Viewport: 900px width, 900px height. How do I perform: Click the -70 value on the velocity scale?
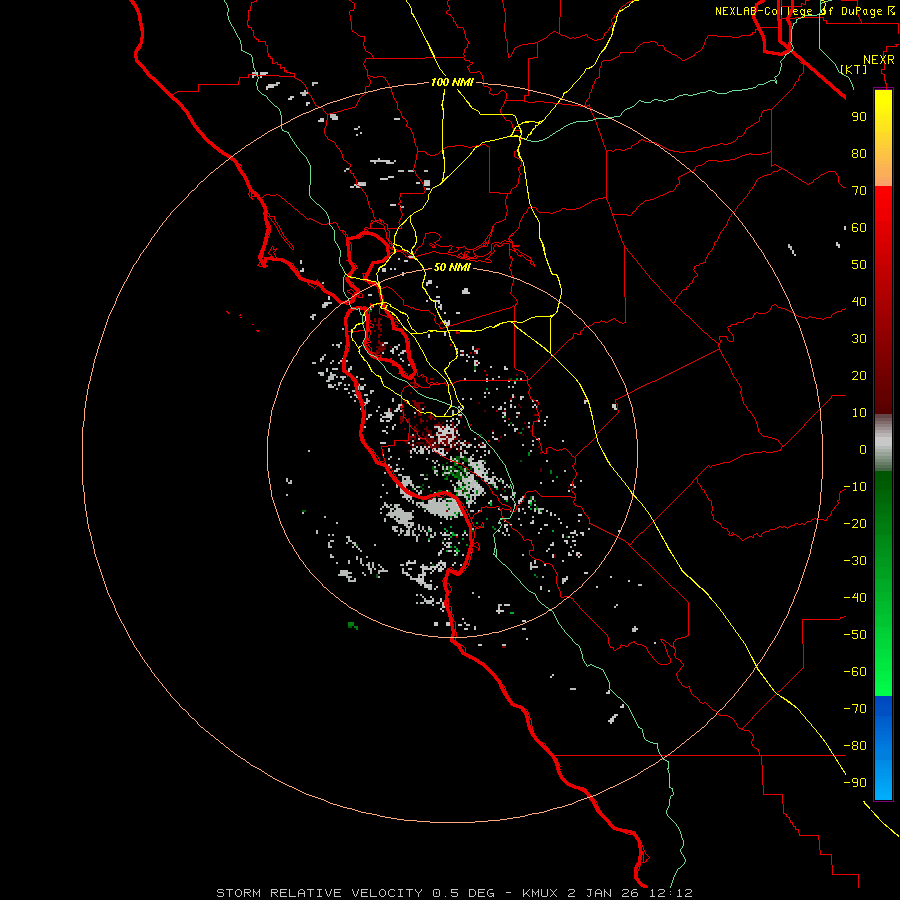click(855, 709)
